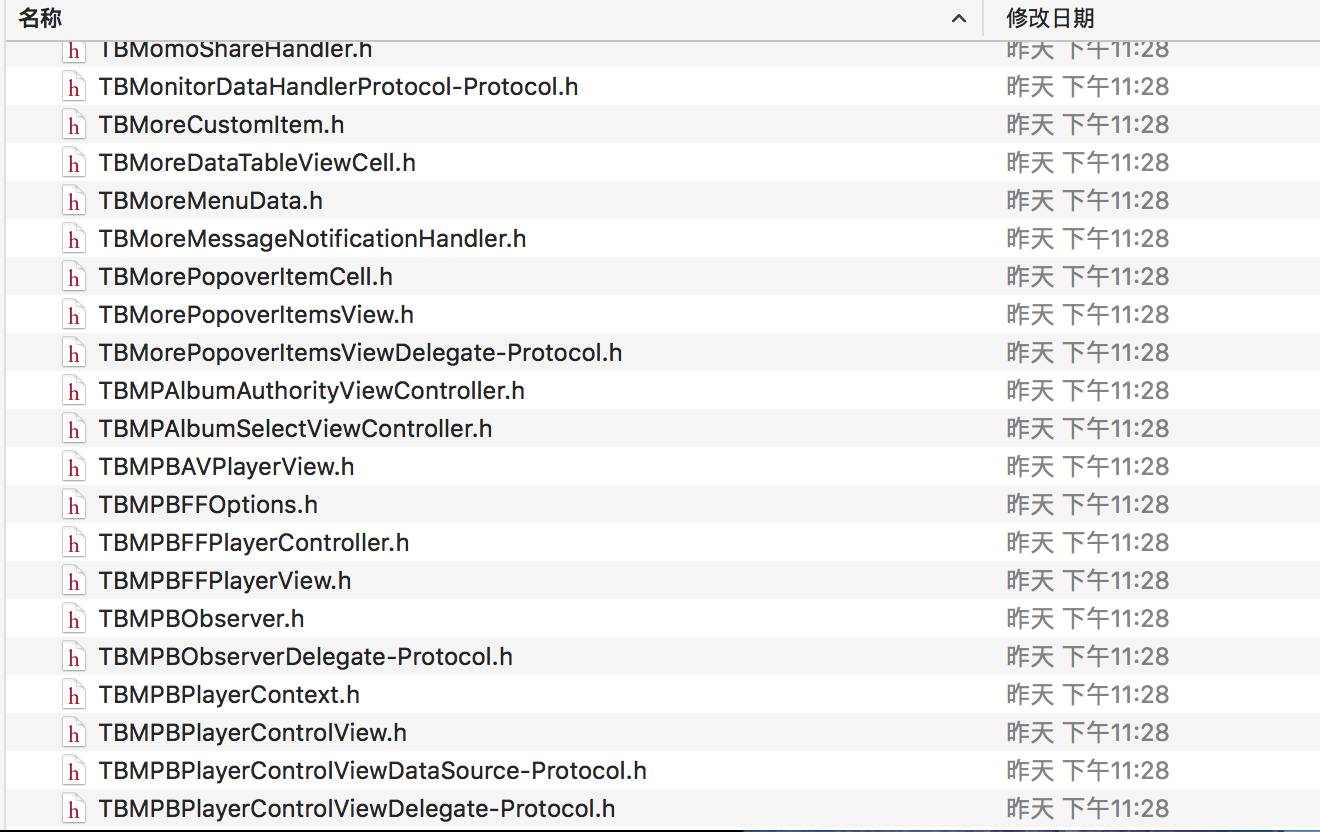
Task: Click the TBMorePopoverItemCell.h file icon
Action: coord(73,277)
